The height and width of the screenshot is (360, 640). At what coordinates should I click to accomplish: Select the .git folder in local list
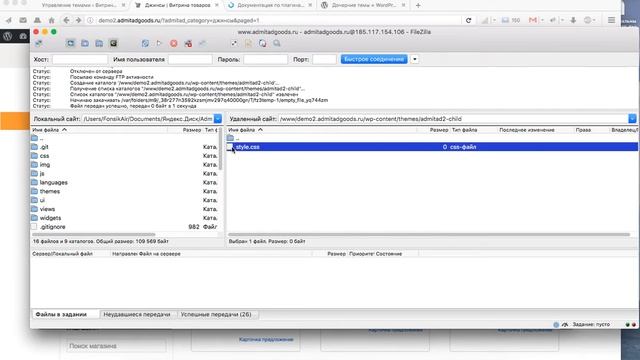(124, 147)
